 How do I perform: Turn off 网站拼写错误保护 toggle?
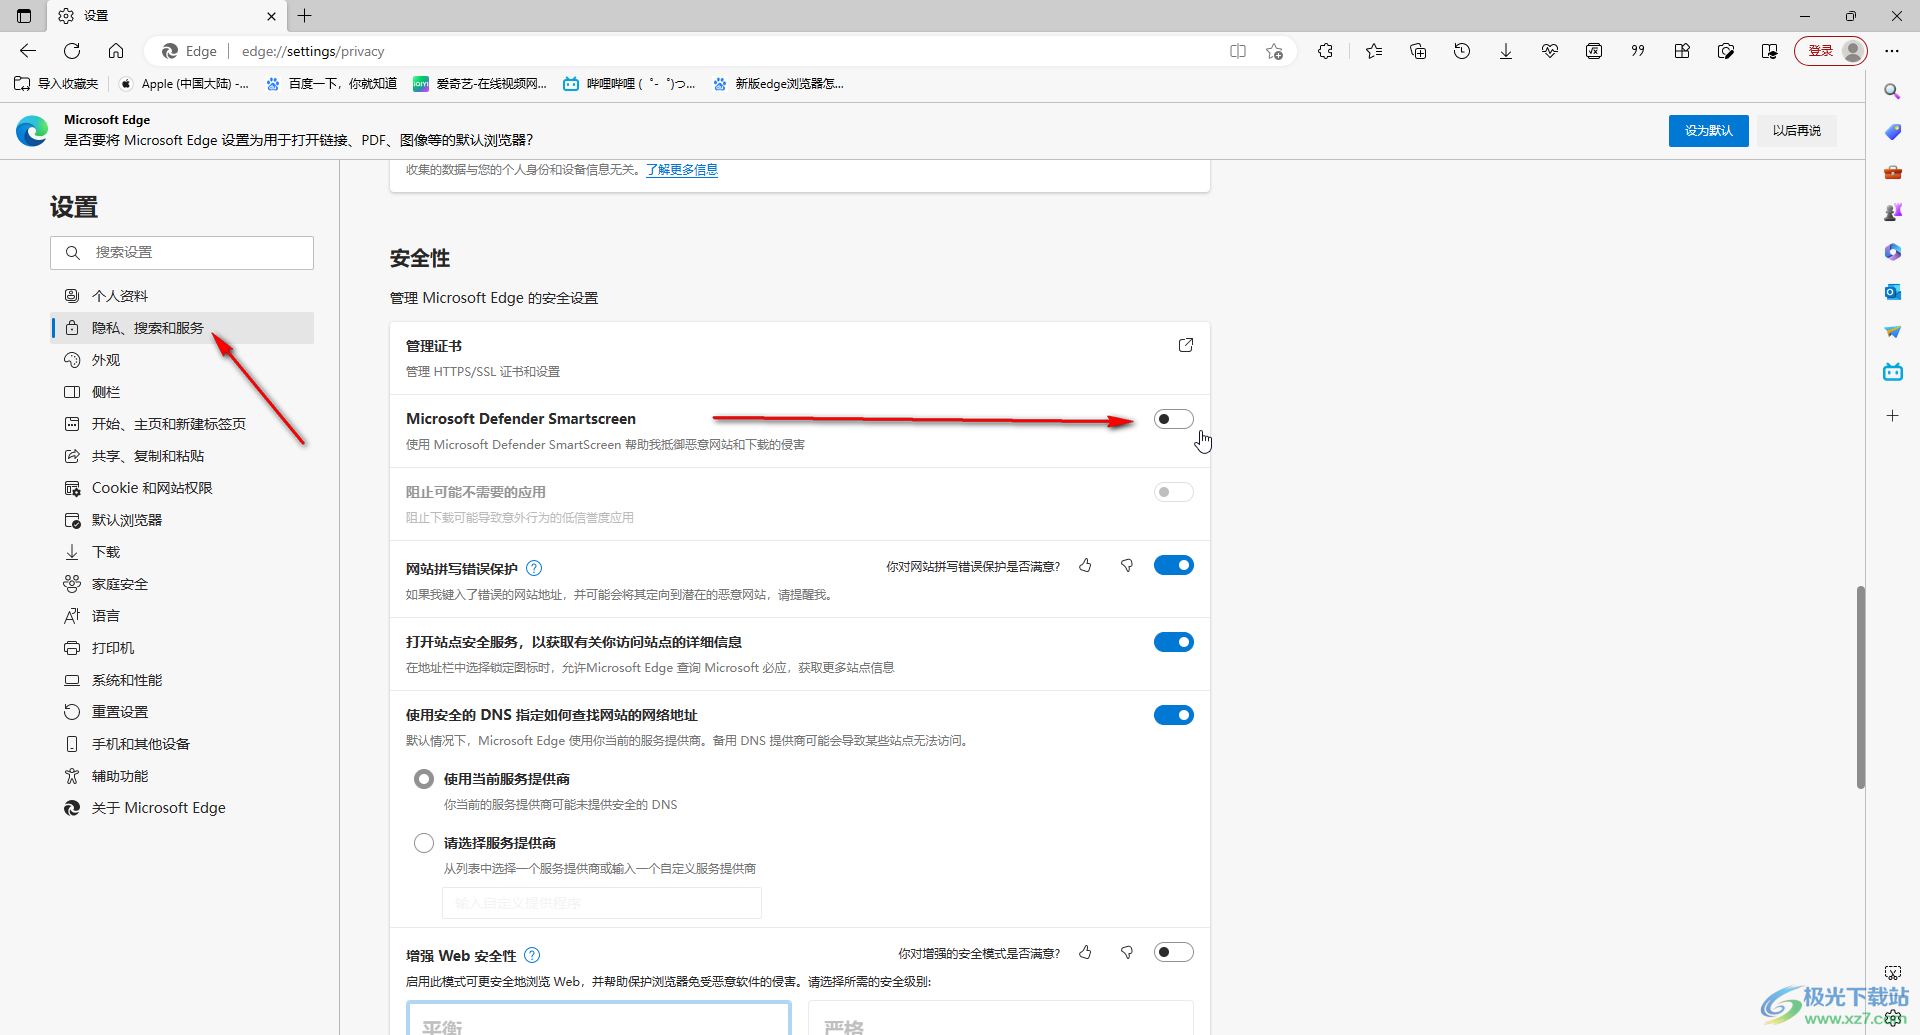1174,565
